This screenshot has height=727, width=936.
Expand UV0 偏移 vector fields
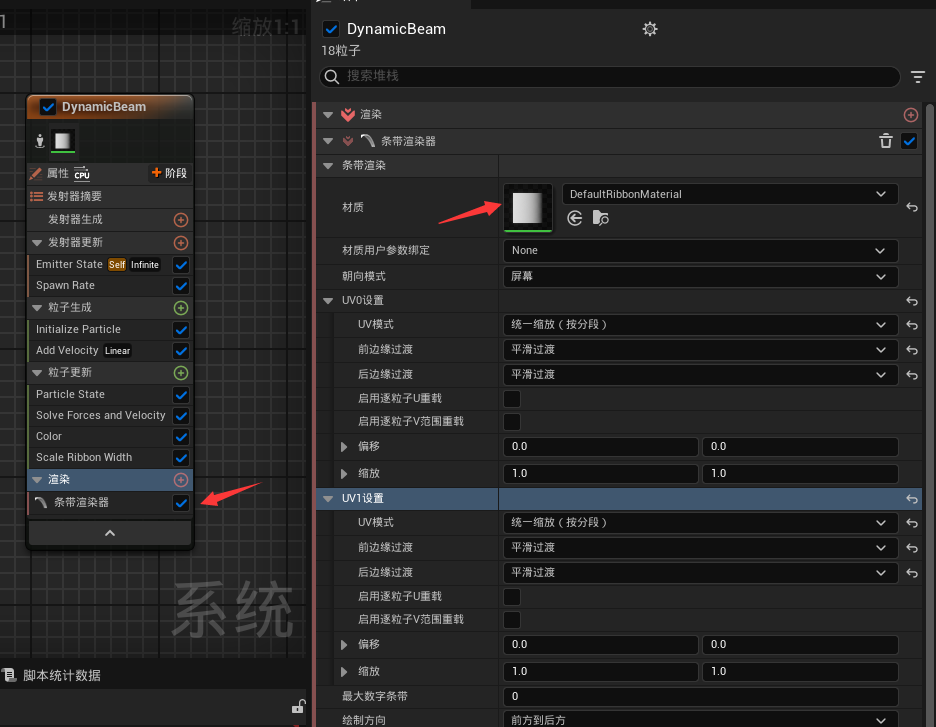coord(344,446)
